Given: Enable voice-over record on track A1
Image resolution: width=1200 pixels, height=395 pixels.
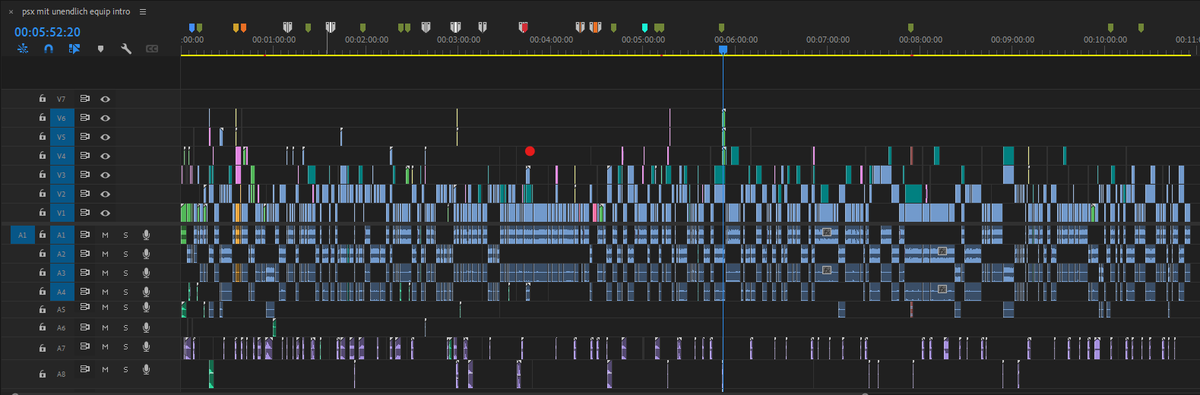Looking at the screenshot, I should coord(146,234).
